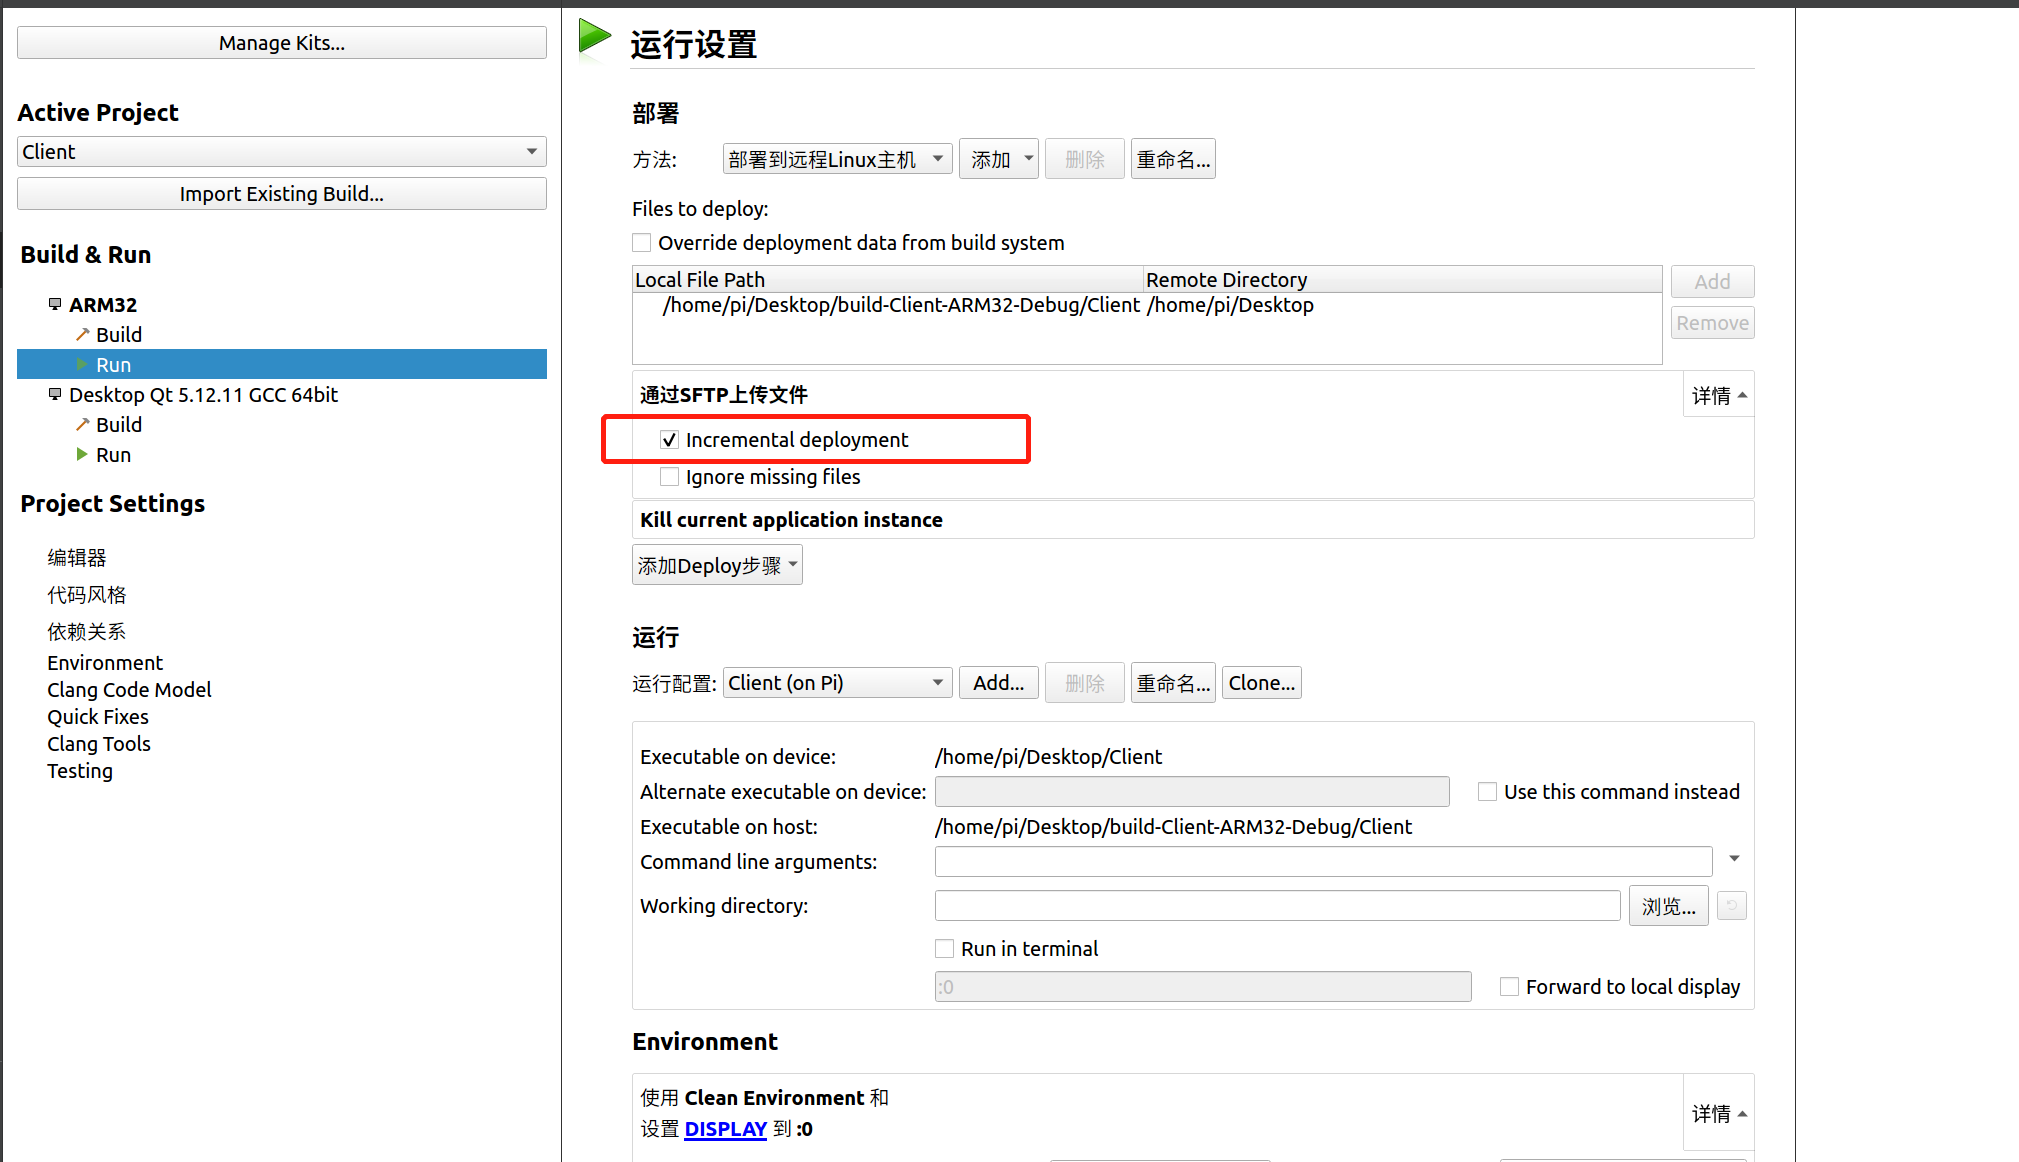Click the Desktop Qt kit monitor icon
The image size is (2019, 1162).
coord(55,394)
